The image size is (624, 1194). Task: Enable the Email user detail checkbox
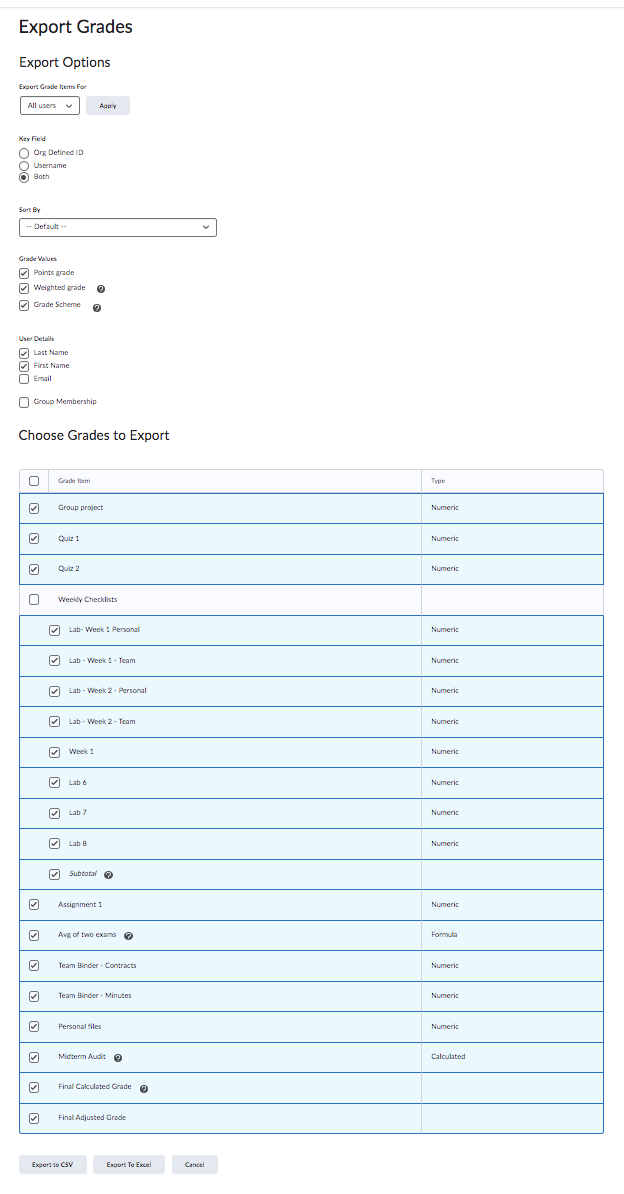point(24,379)
